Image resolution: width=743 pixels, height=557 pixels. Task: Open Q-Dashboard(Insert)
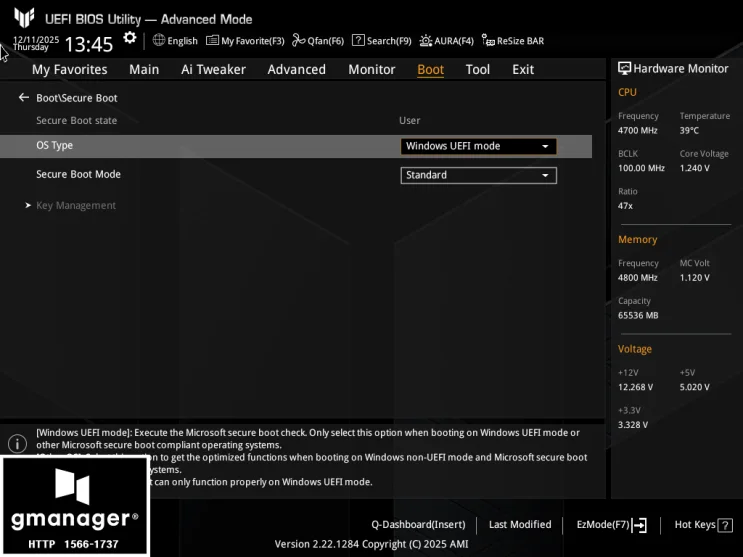pos(418,525)
